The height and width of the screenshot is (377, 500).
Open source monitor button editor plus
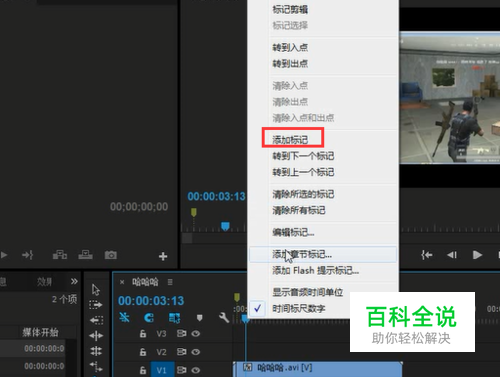pyautogui.click(x=163, y=256)
